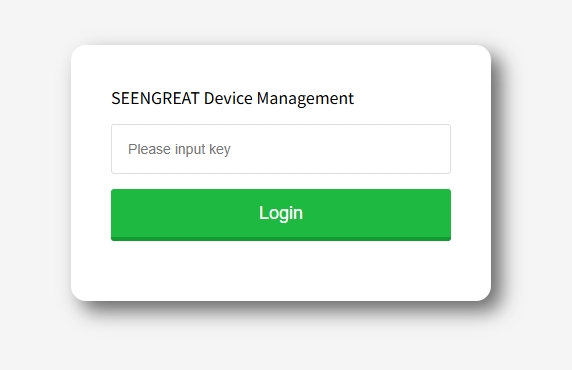Click the 'Management' word in the heading
Image resolution: width=572 pixels, height=370 pixels.
[x=305, y=99]
